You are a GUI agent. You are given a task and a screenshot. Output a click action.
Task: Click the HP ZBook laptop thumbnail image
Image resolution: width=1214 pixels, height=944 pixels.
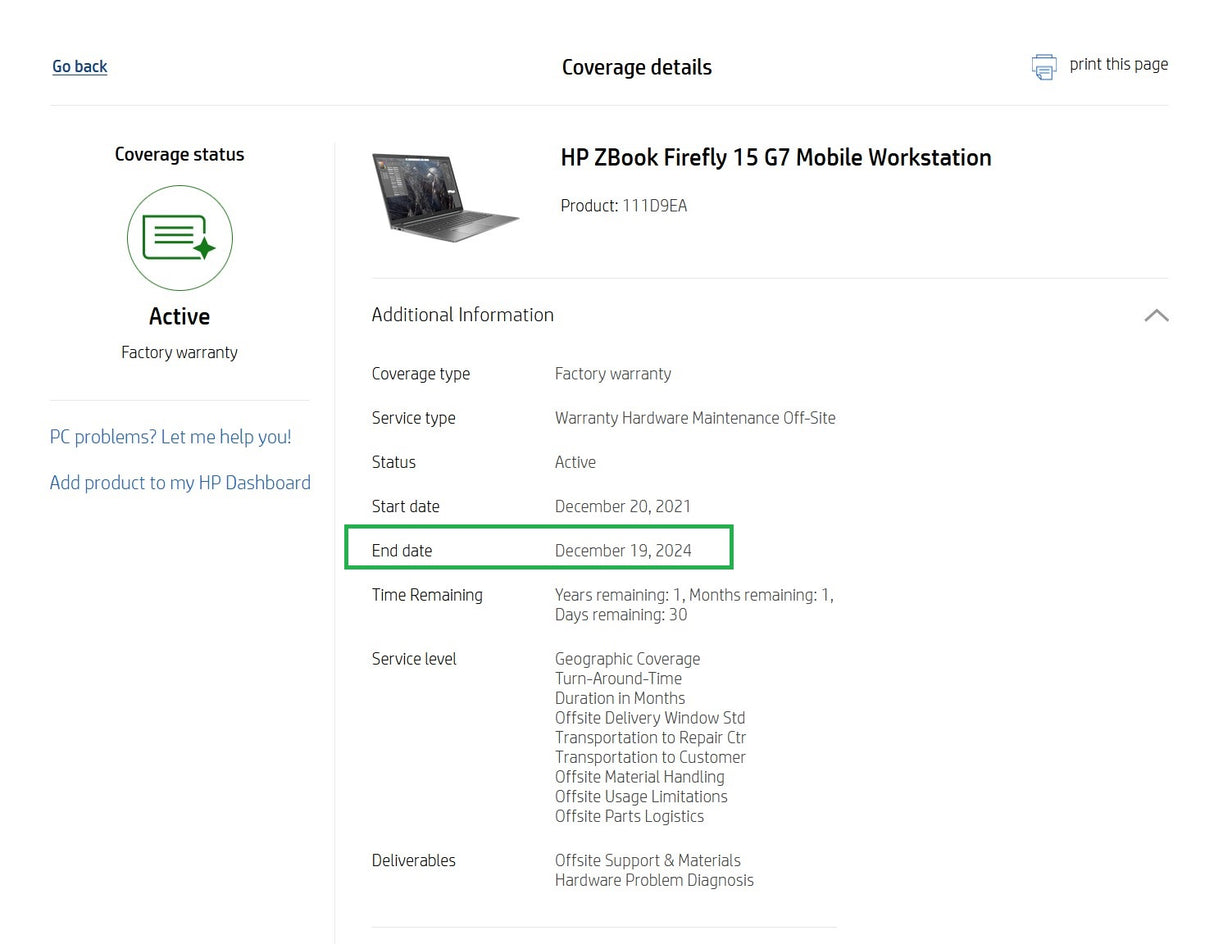click(x=445, y=197)
